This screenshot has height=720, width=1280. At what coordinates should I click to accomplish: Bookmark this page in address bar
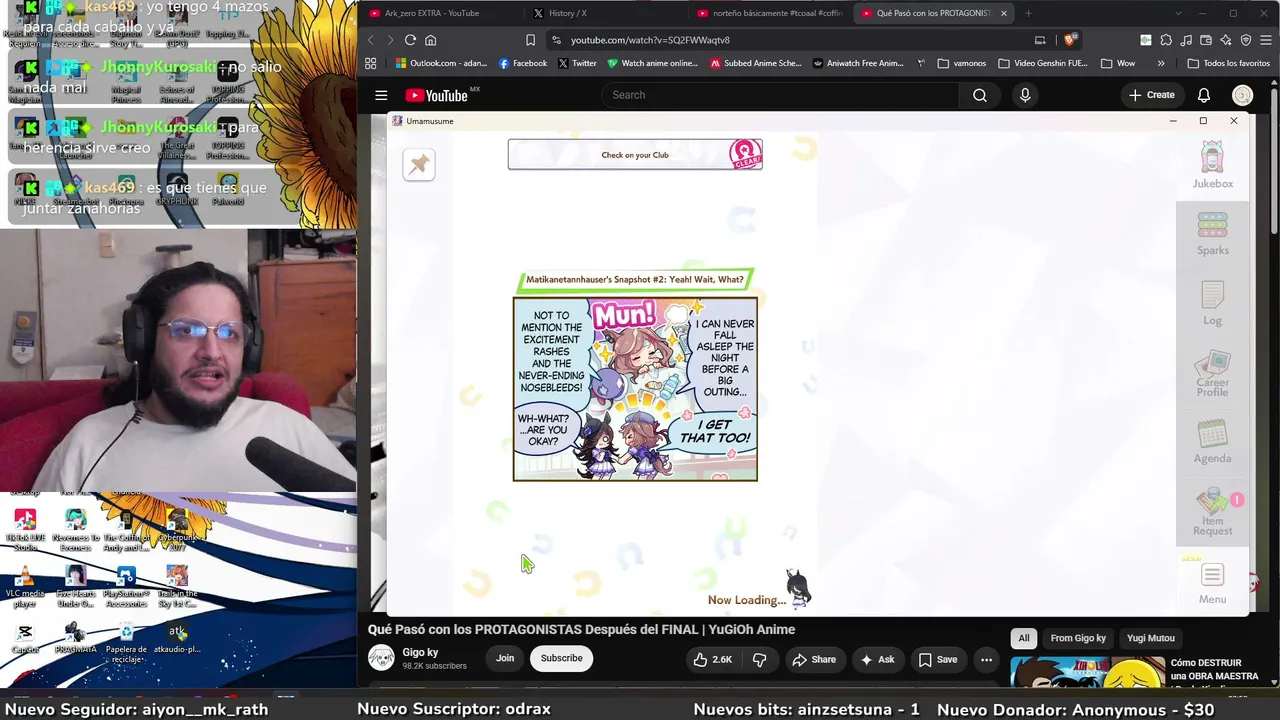pyautogui.click(x=530, y=40)
